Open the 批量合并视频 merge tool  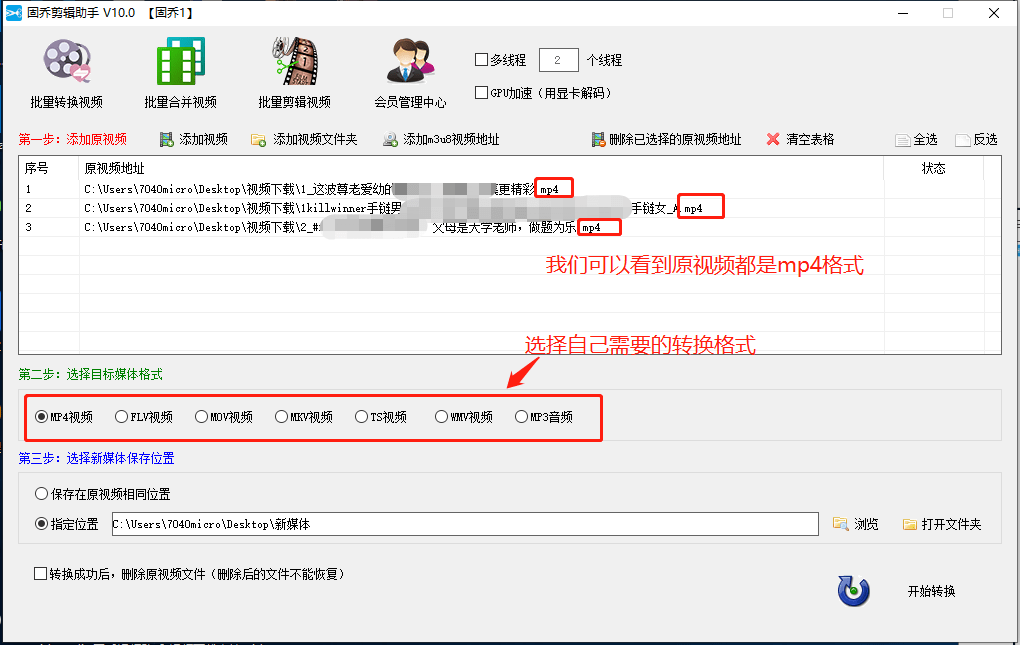tap(180, 72)
